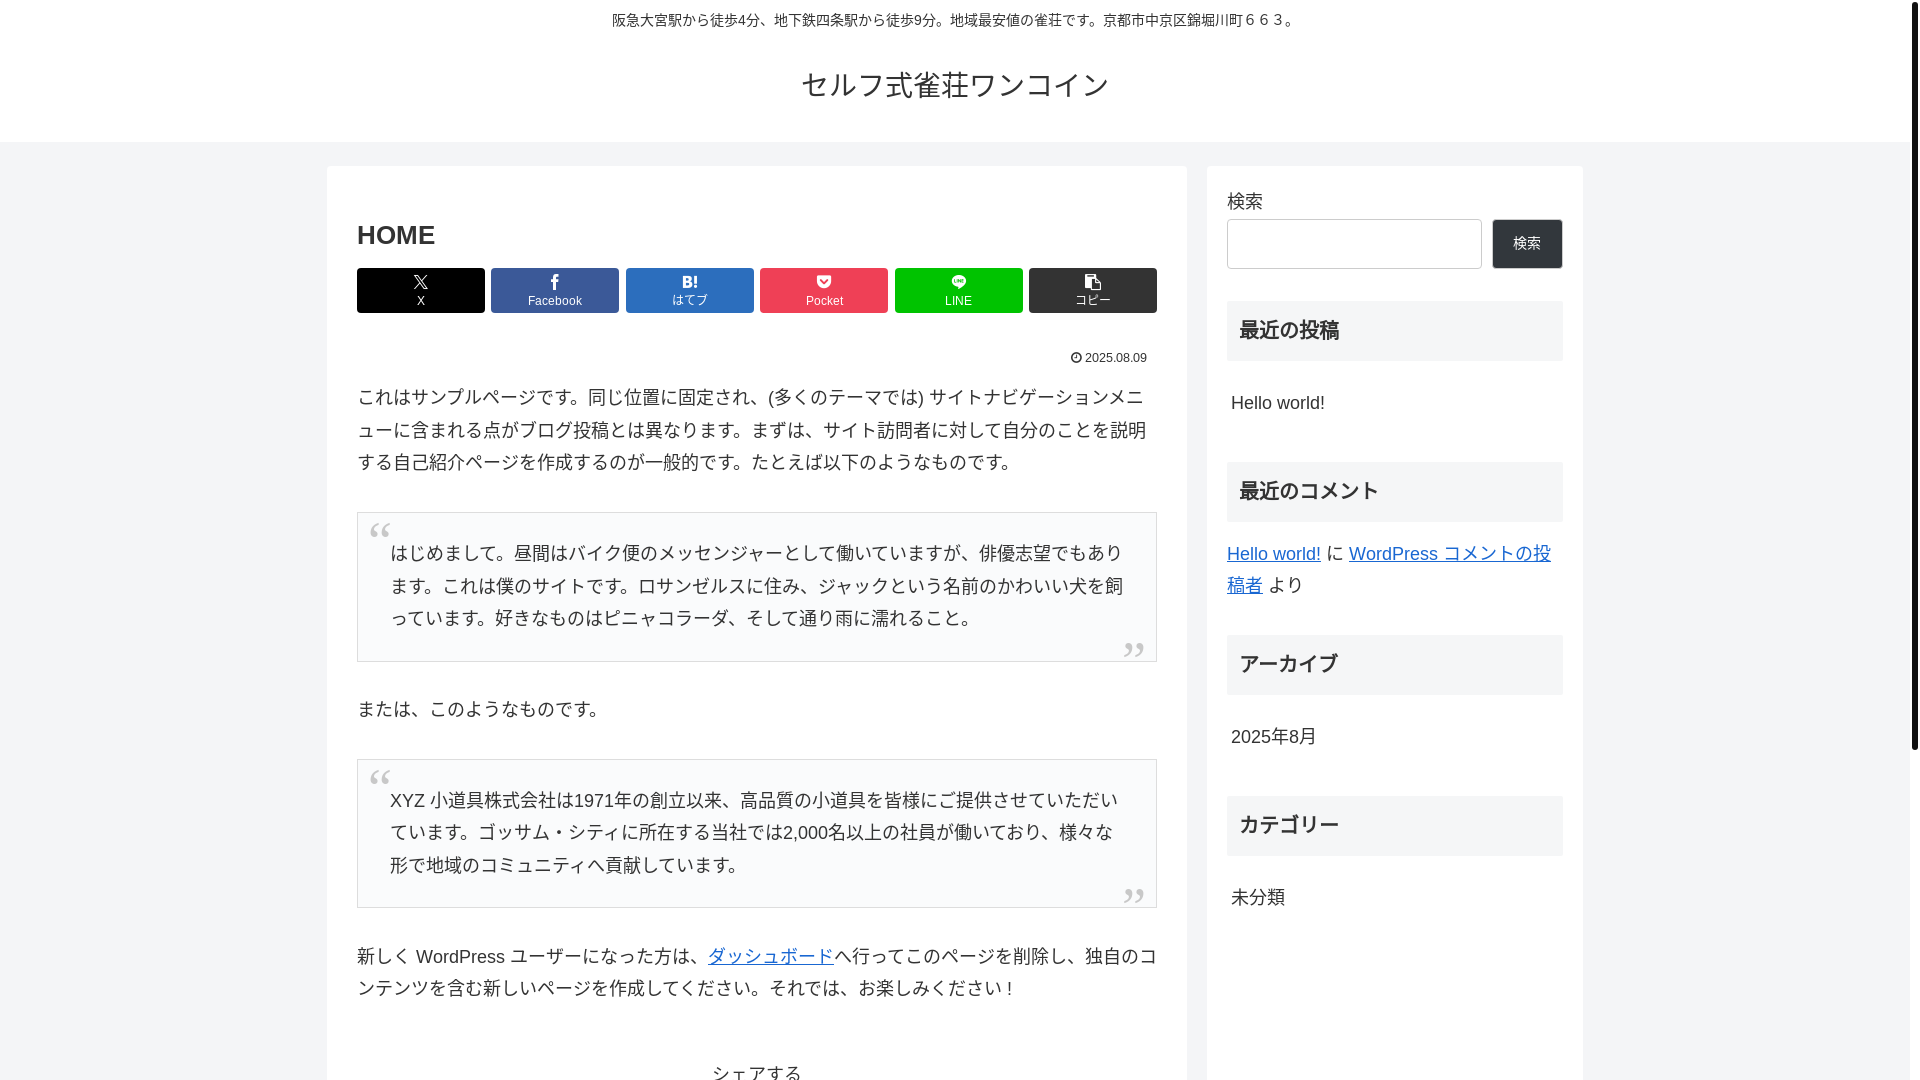Share the page via LINE
The image size is (1920, 1080).
click(959, 290)
